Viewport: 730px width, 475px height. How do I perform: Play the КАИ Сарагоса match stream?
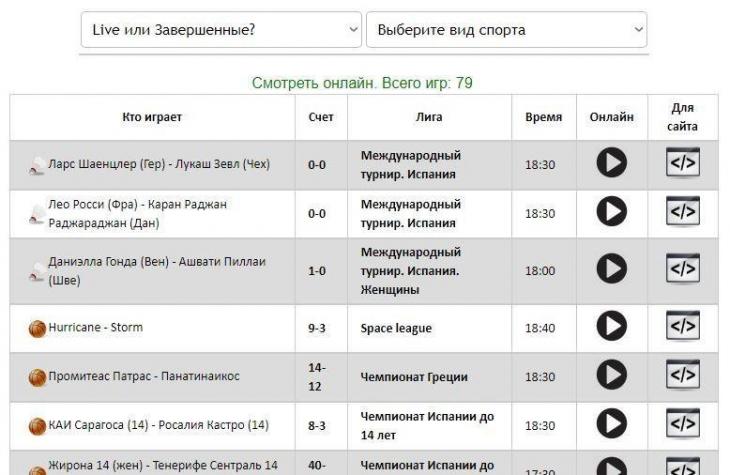tap(611, 425)
